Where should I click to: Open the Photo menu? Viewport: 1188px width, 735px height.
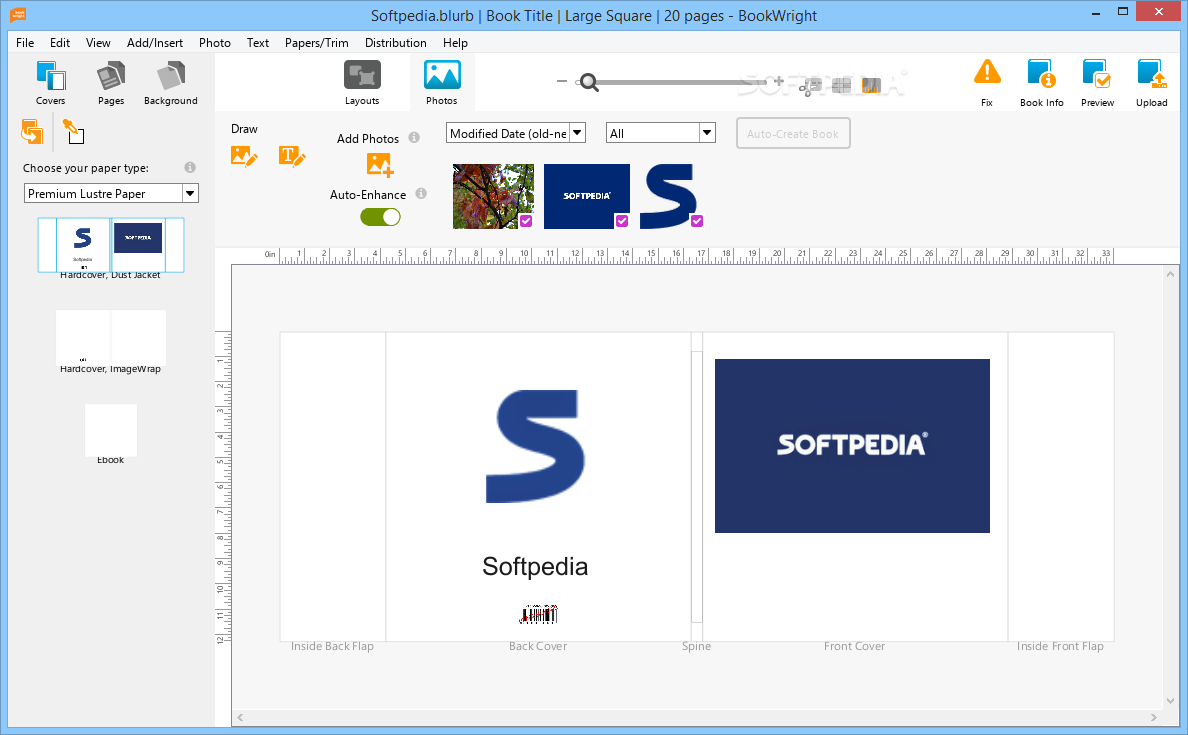tap(214, 42)
